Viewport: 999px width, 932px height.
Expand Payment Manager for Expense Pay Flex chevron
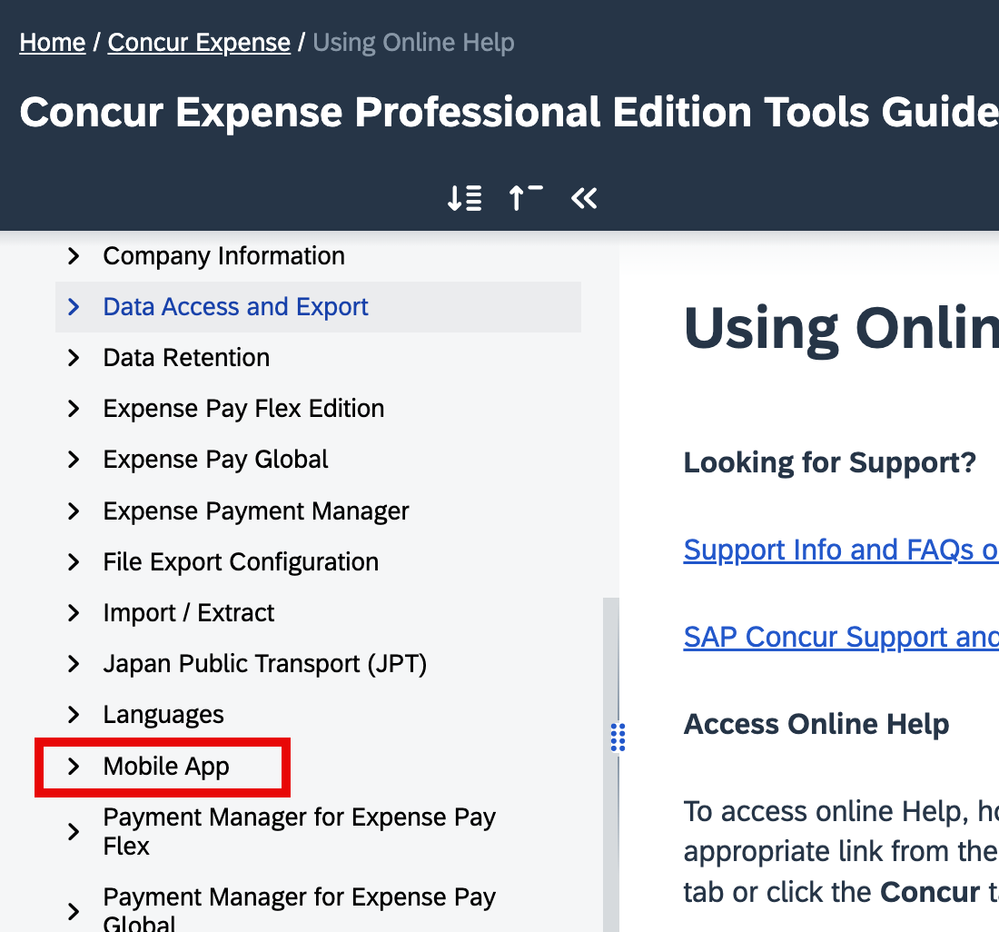[x=74, y=831]
